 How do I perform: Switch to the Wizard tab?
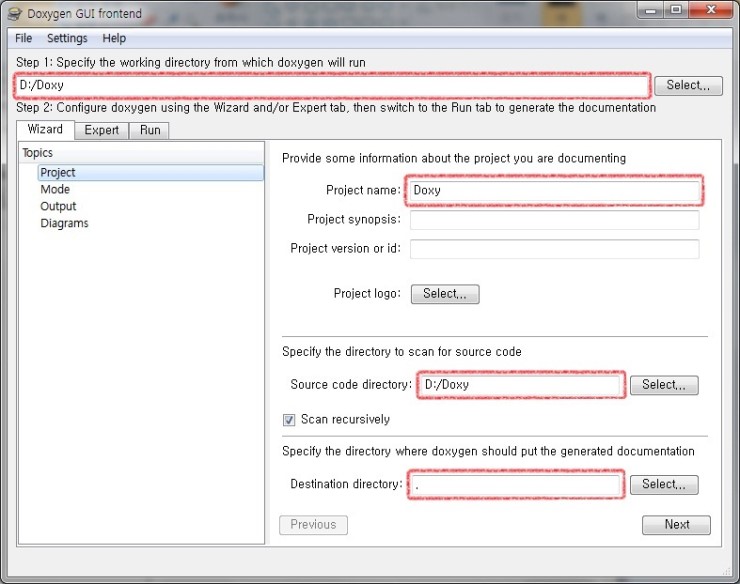[x=45, y=129]
